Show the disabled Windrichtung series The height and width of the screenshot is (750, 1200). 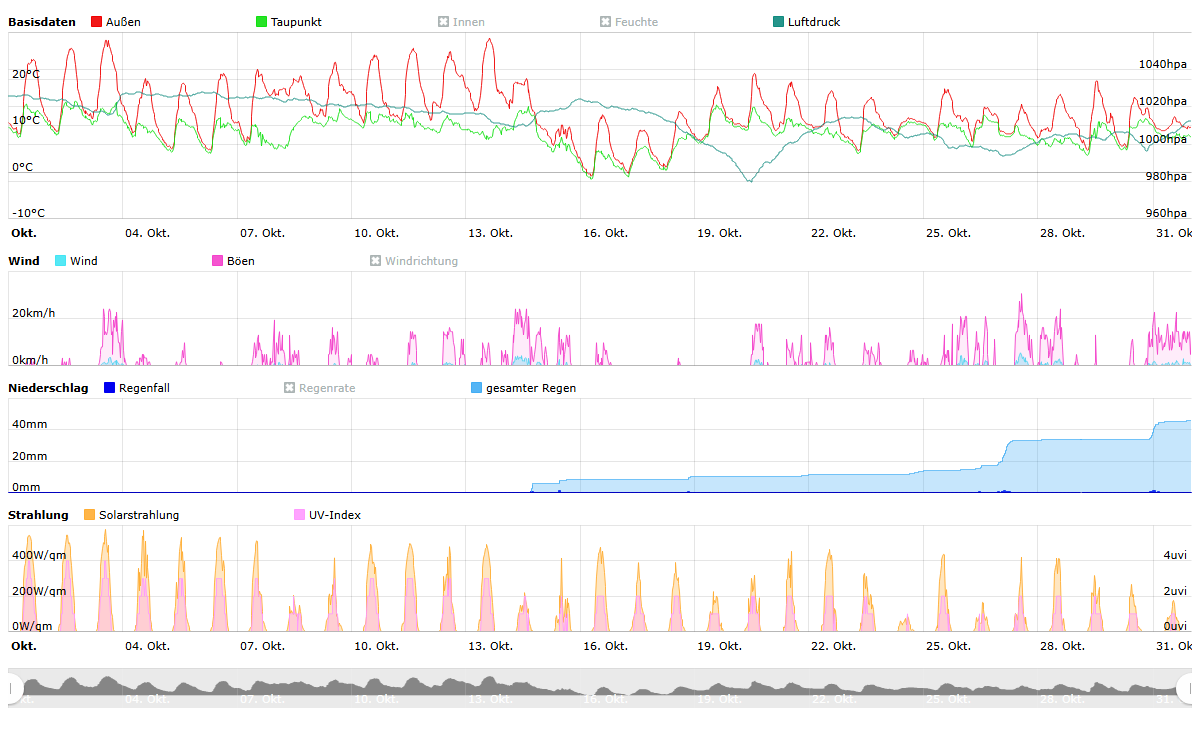coord(413,261)
